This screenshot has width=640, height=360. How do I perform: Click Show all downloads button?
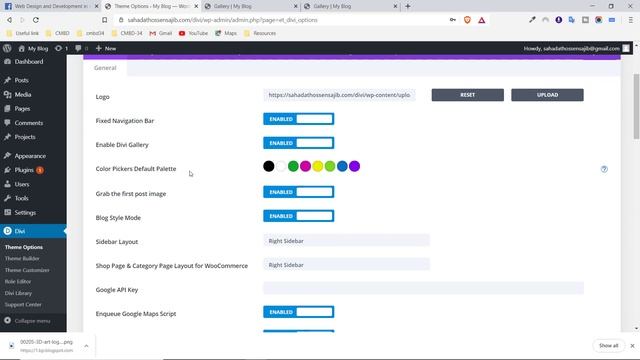[608, 346]
